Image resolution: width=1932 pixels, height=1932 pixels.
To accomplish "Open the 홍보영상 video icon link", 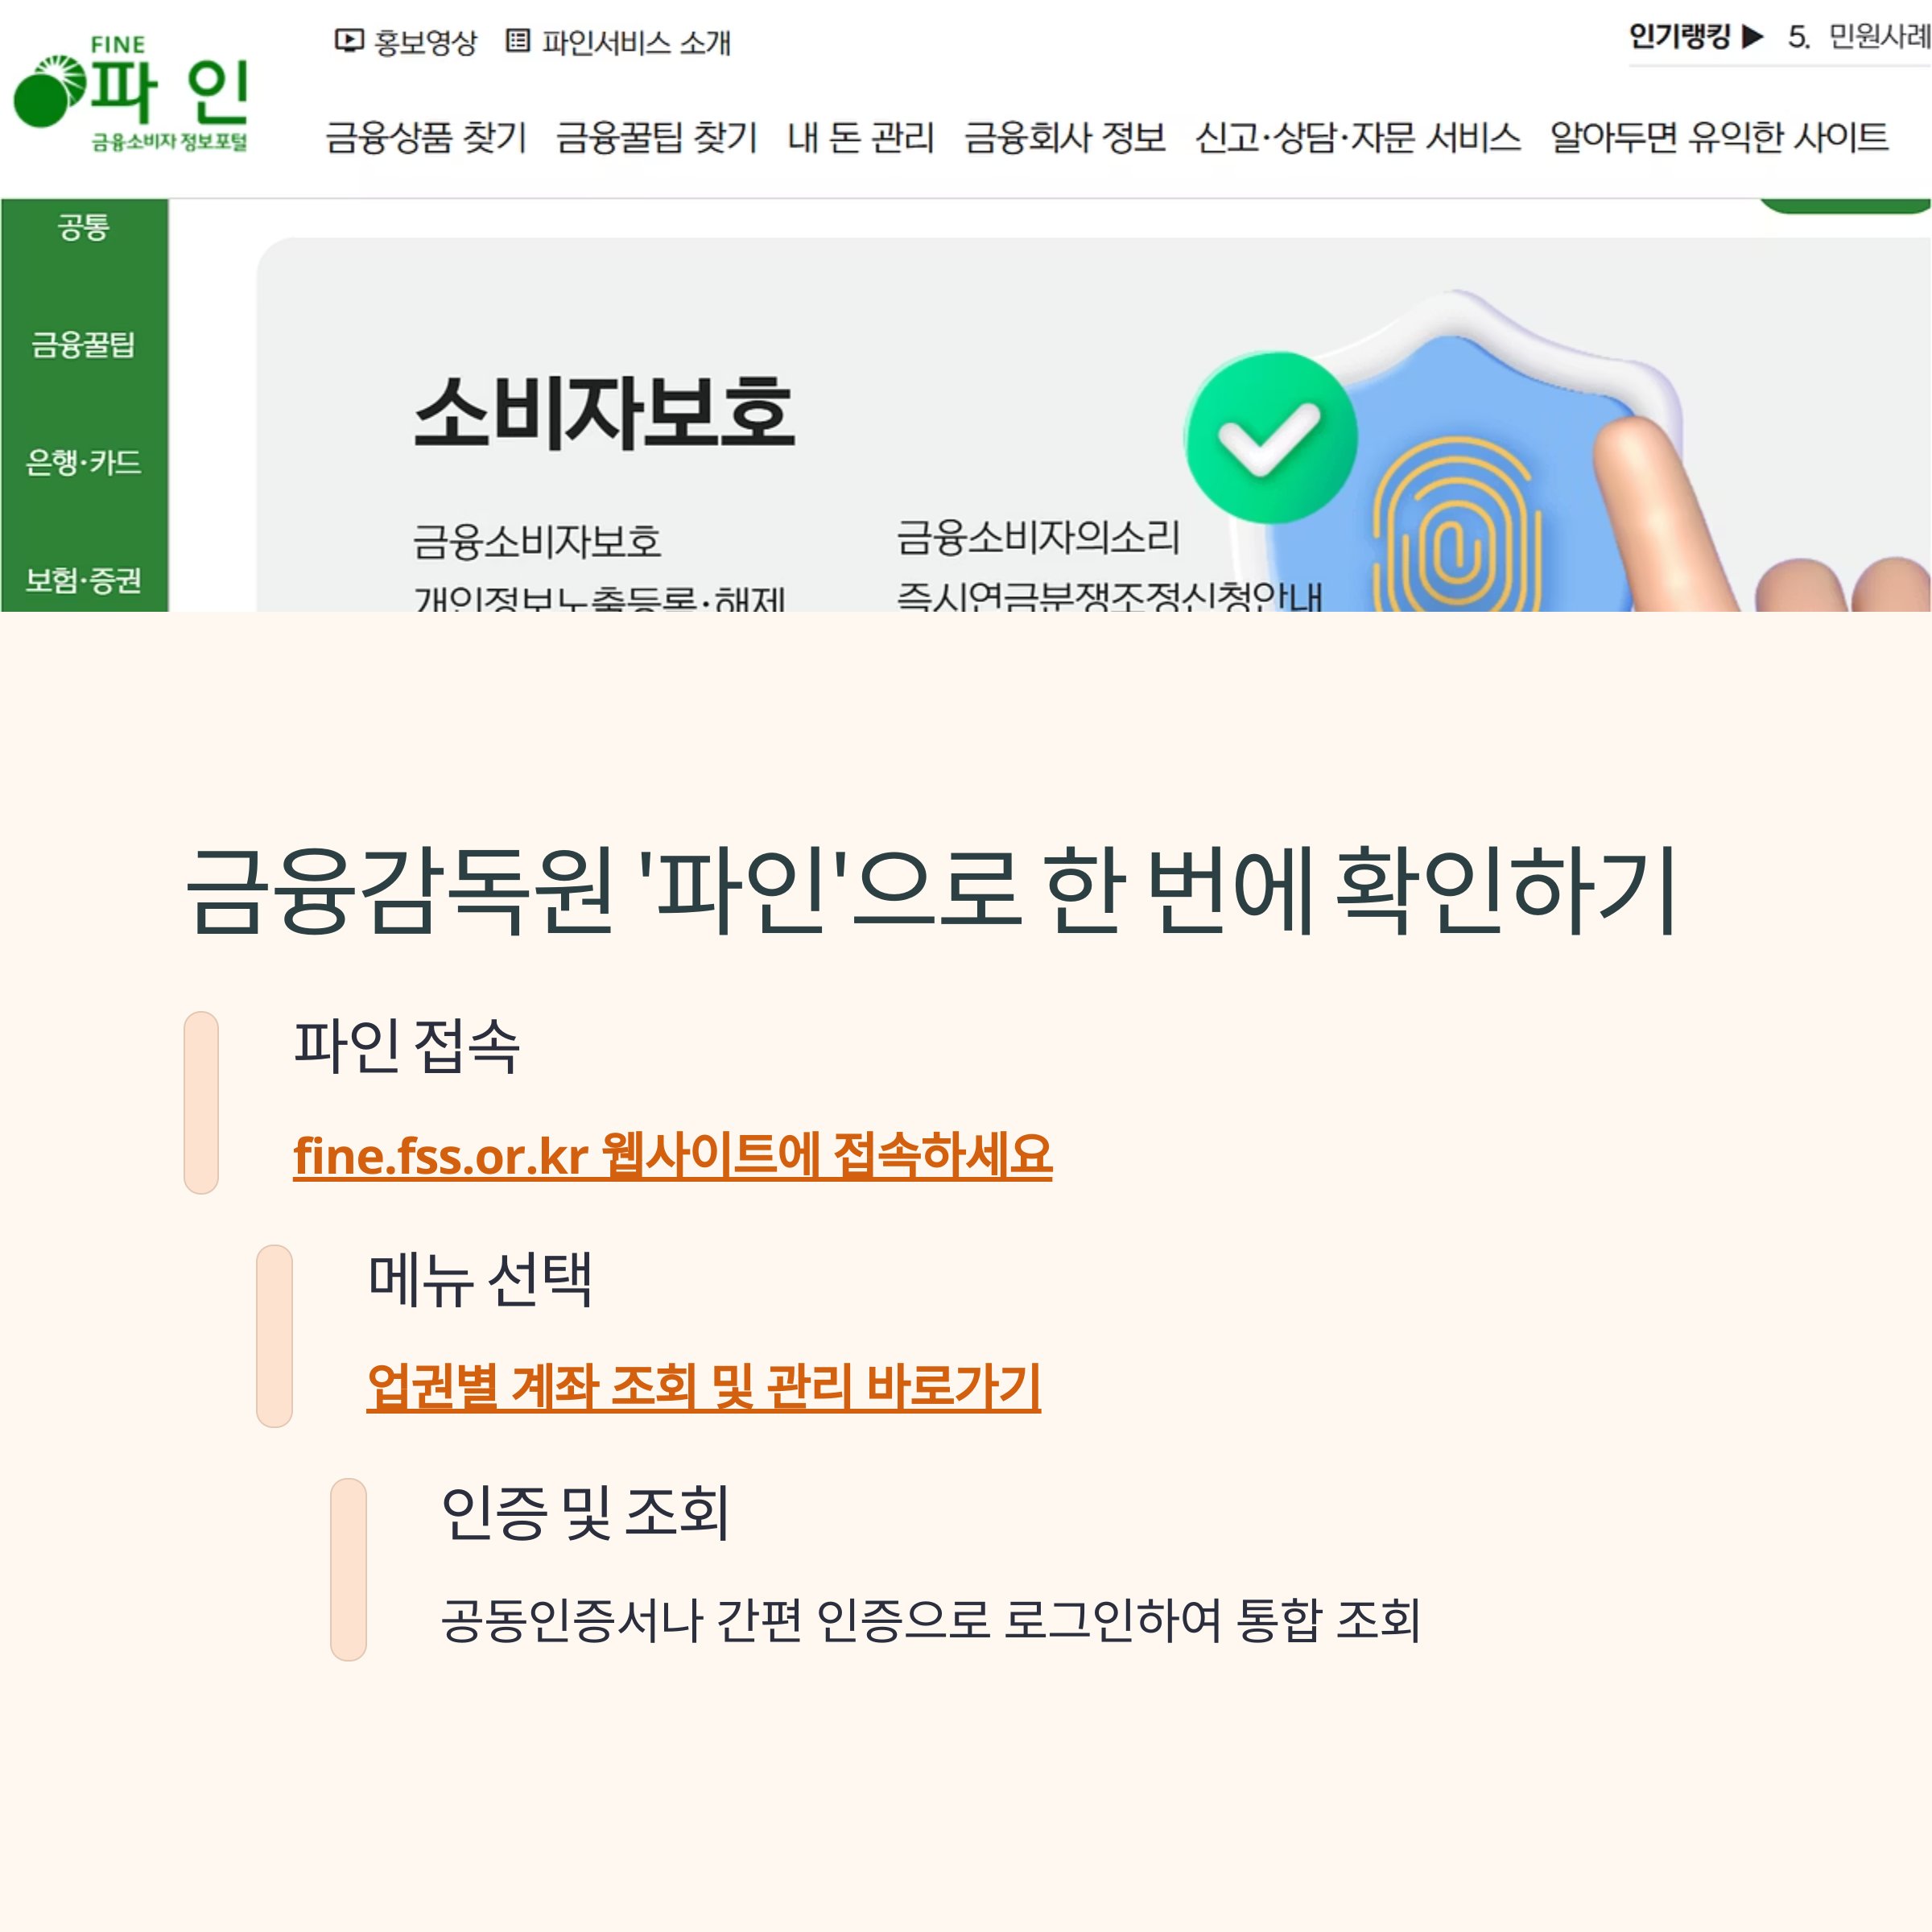I will tap(348, 41).
